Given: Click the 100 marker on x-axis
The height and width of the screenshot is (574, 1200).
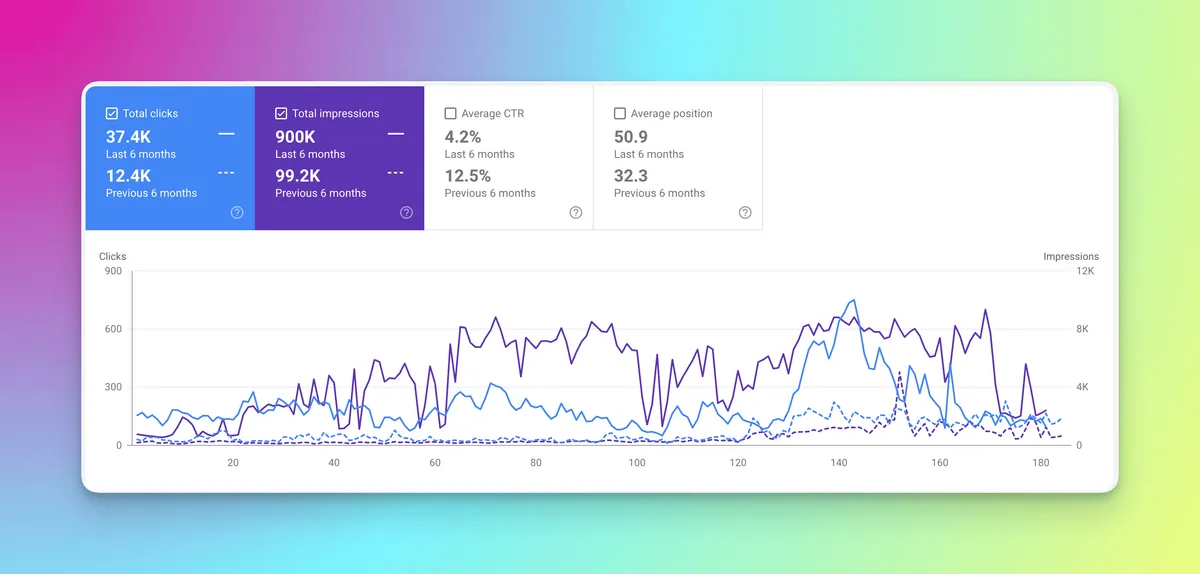Looking at the screenshot, I should (637, 463).
